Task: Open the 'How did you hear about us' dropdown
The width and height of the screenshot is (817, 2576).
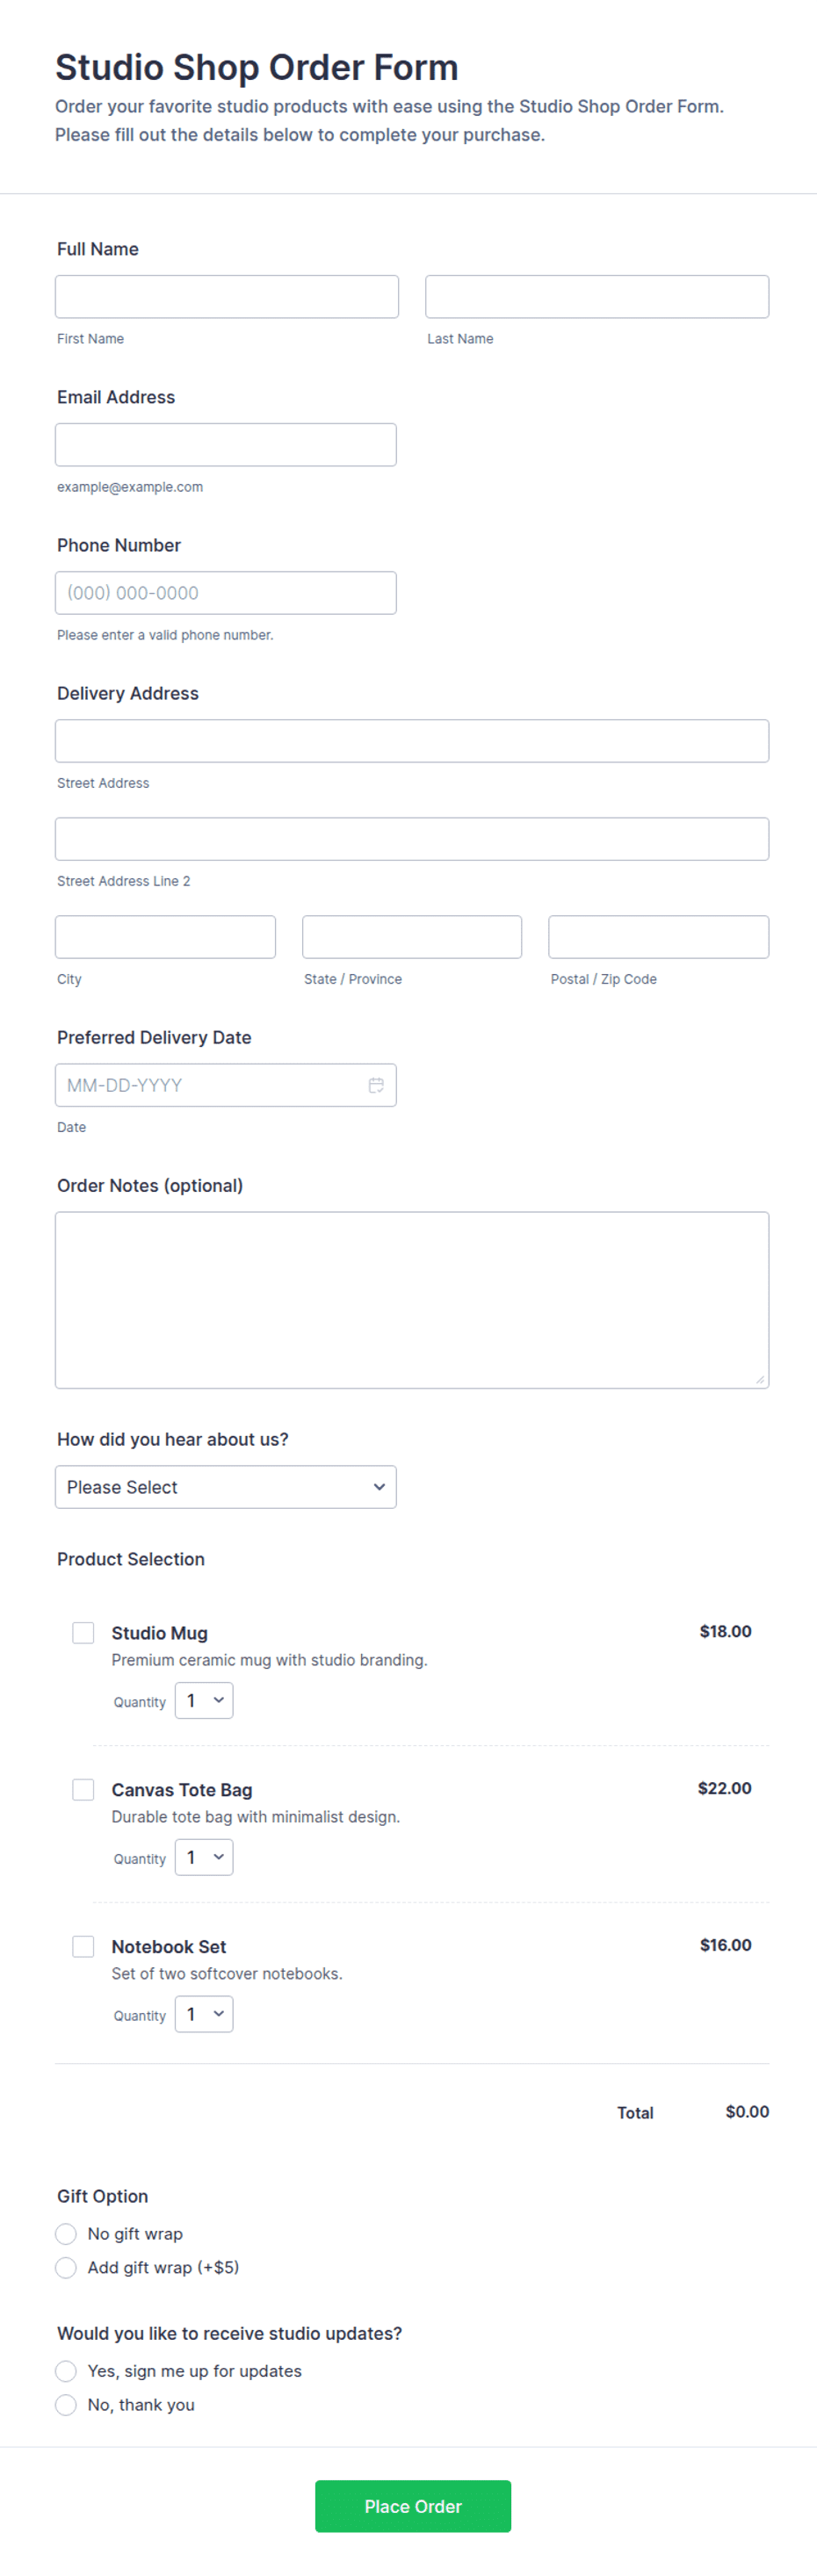Action: (x=226, y=1487)
